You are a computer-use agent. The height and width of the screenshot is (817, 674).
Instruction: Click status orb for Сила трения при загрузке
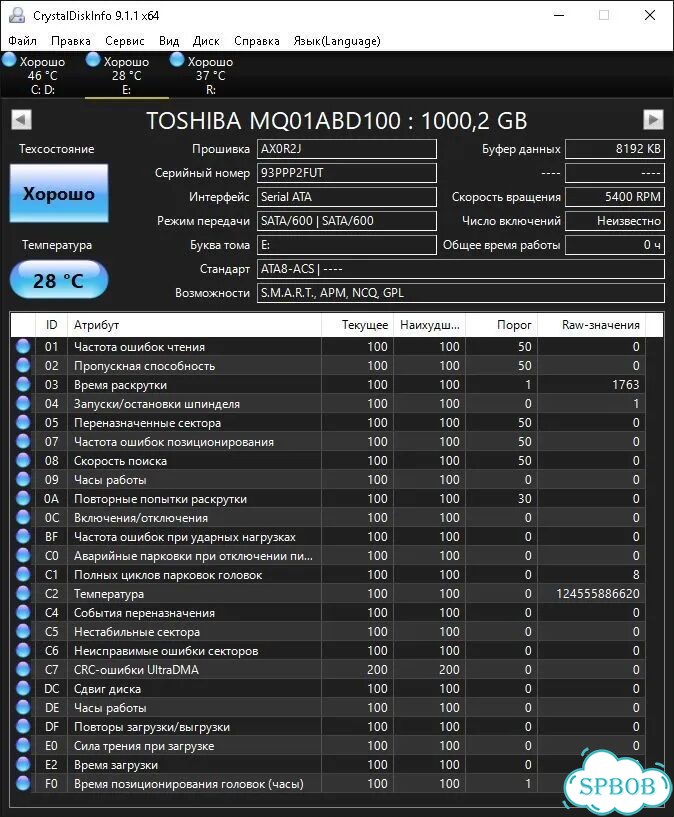tap(23, 746)
